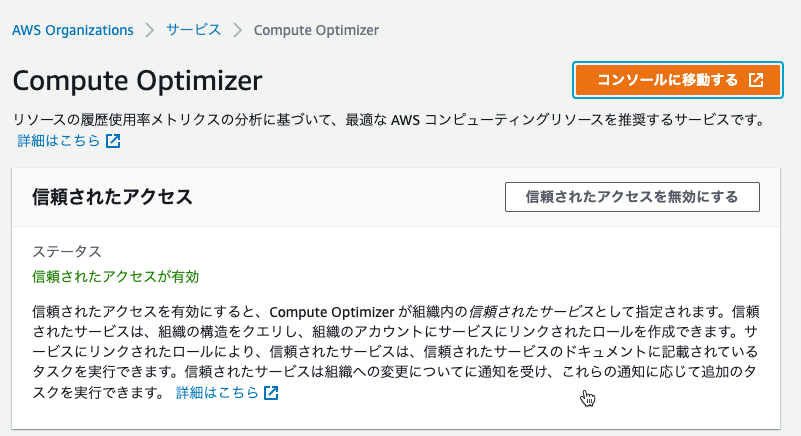
Task: Click the Compute Optimizer page heading
Action: pyautogui.click(x=137, y=80)
